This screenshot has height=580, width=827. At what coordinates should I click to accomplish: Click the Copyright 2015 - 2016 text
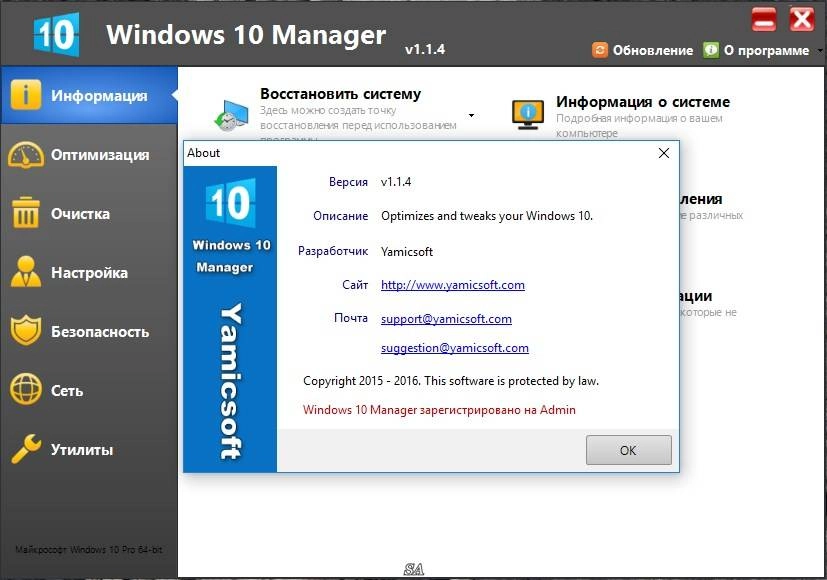[451, 381]
